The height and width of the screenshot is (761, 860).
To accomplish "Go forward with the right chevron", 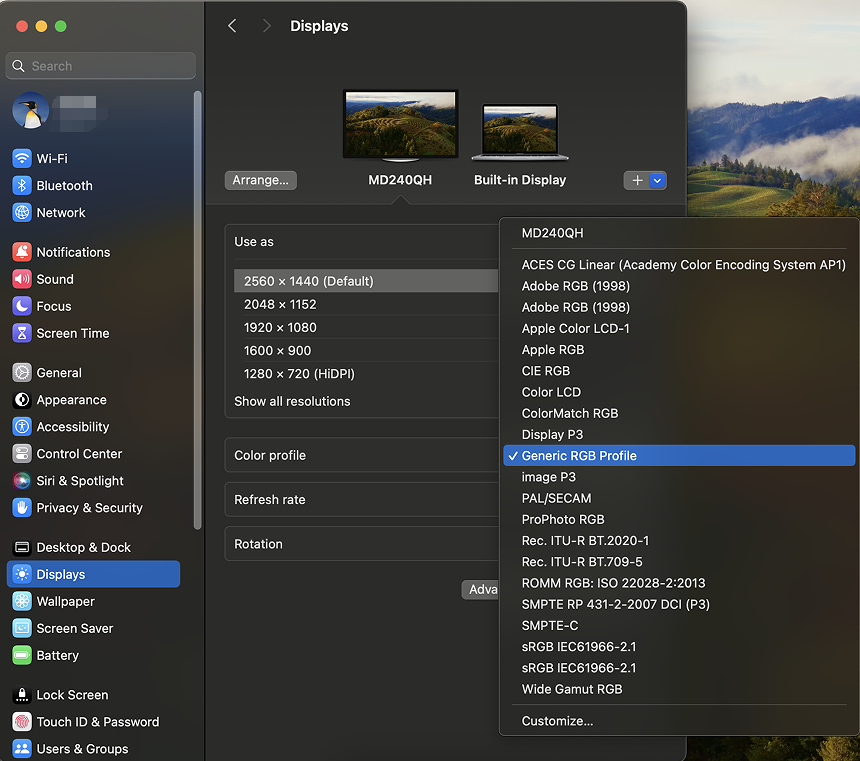I will tap(267, 26).
